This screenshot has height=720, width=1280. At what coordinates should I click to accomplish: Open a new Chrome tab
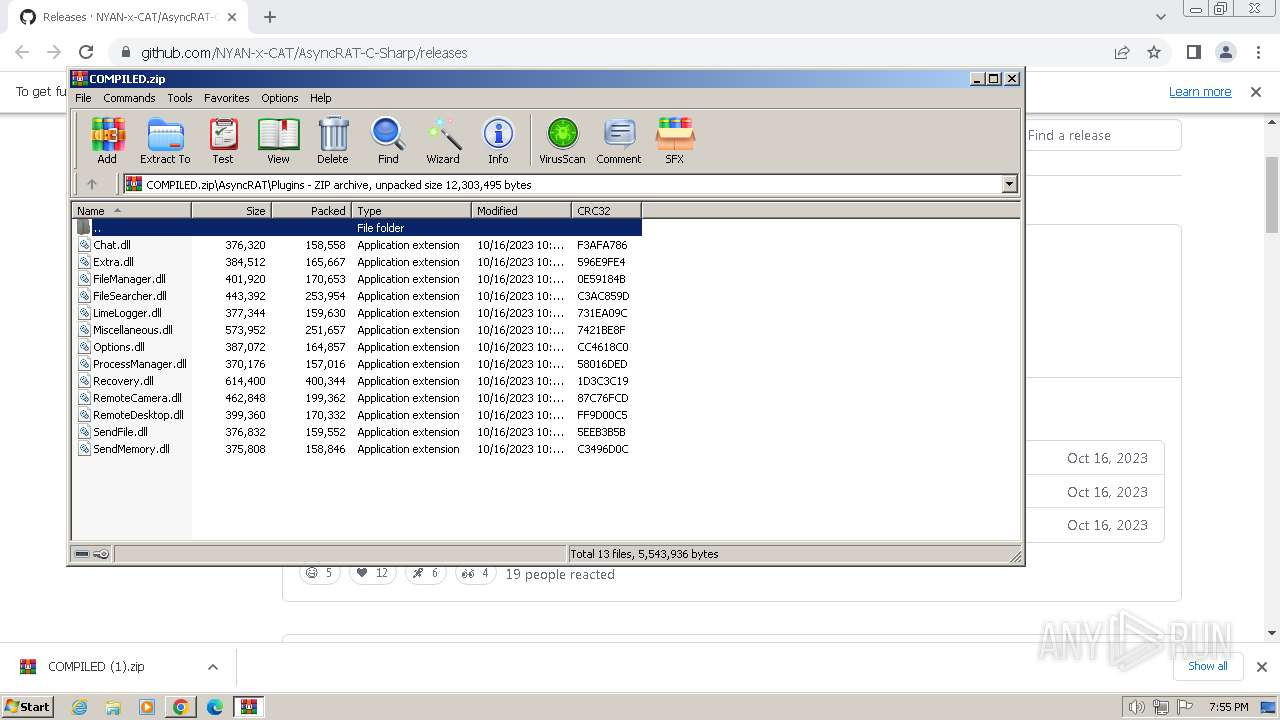[270, 17]
